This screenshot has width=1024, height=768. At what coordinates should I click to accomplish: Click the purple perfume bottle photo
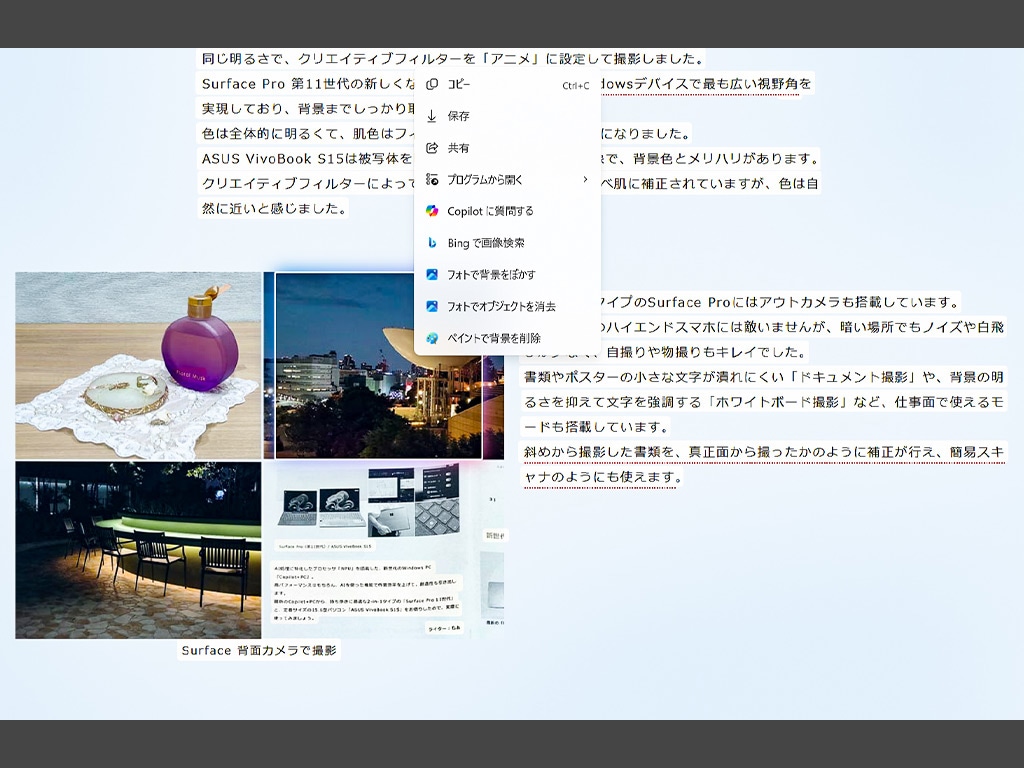pyautogui.click(x=138, y=366)
